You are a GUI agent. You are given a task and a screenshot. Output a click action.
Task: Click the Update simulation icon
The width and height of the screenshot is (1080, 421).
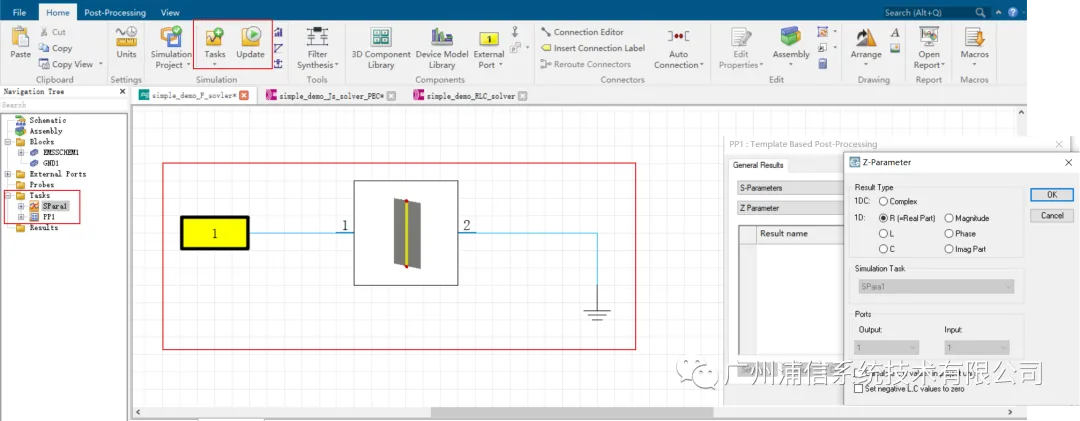click(x=250, y=43)
